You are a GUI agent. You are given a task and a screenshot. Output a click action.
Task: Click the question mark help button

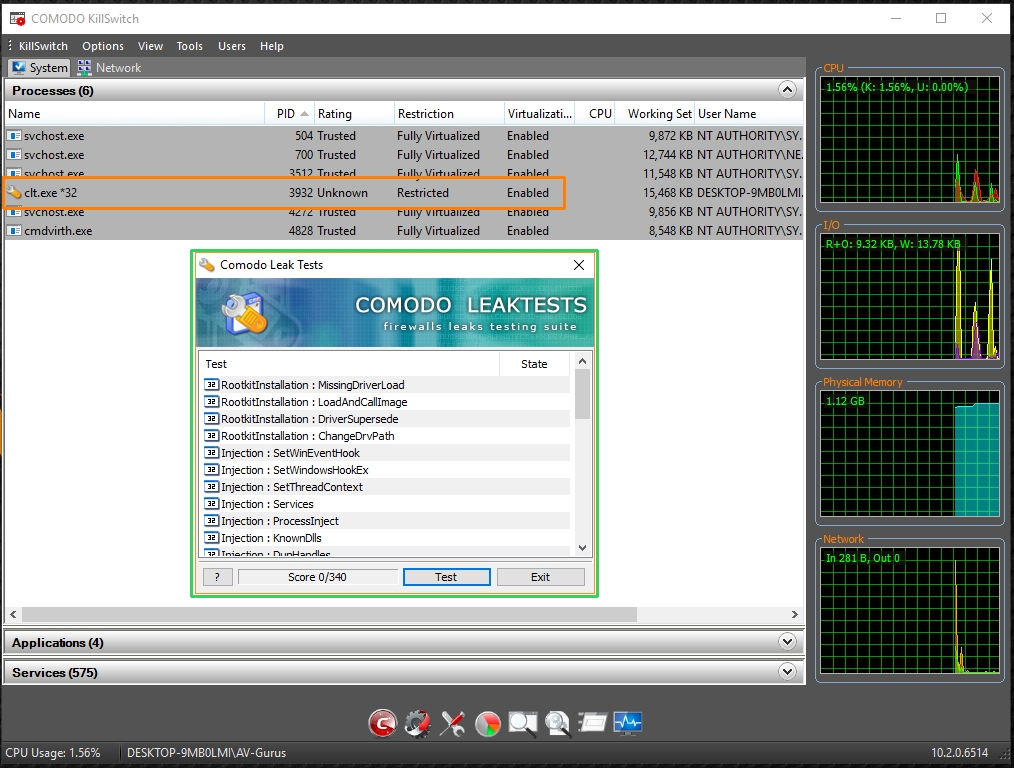pyautogui.click(x=217, y=577)
